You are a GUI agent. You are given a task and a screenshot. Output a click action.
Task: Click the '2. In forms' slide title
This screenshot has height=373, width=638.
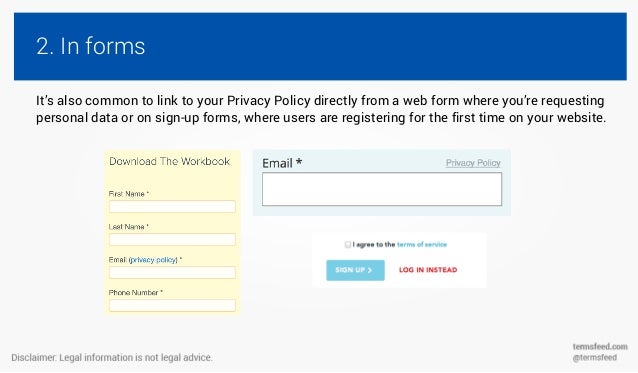pyautogui.click(x=91, y=46)
